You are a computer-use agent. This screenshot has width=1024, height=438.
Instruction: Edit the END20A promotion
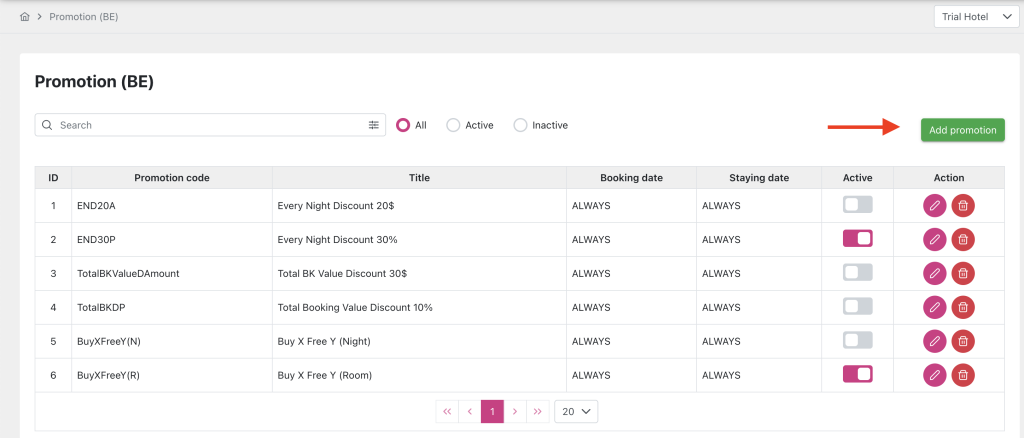(x=934, y=205)
